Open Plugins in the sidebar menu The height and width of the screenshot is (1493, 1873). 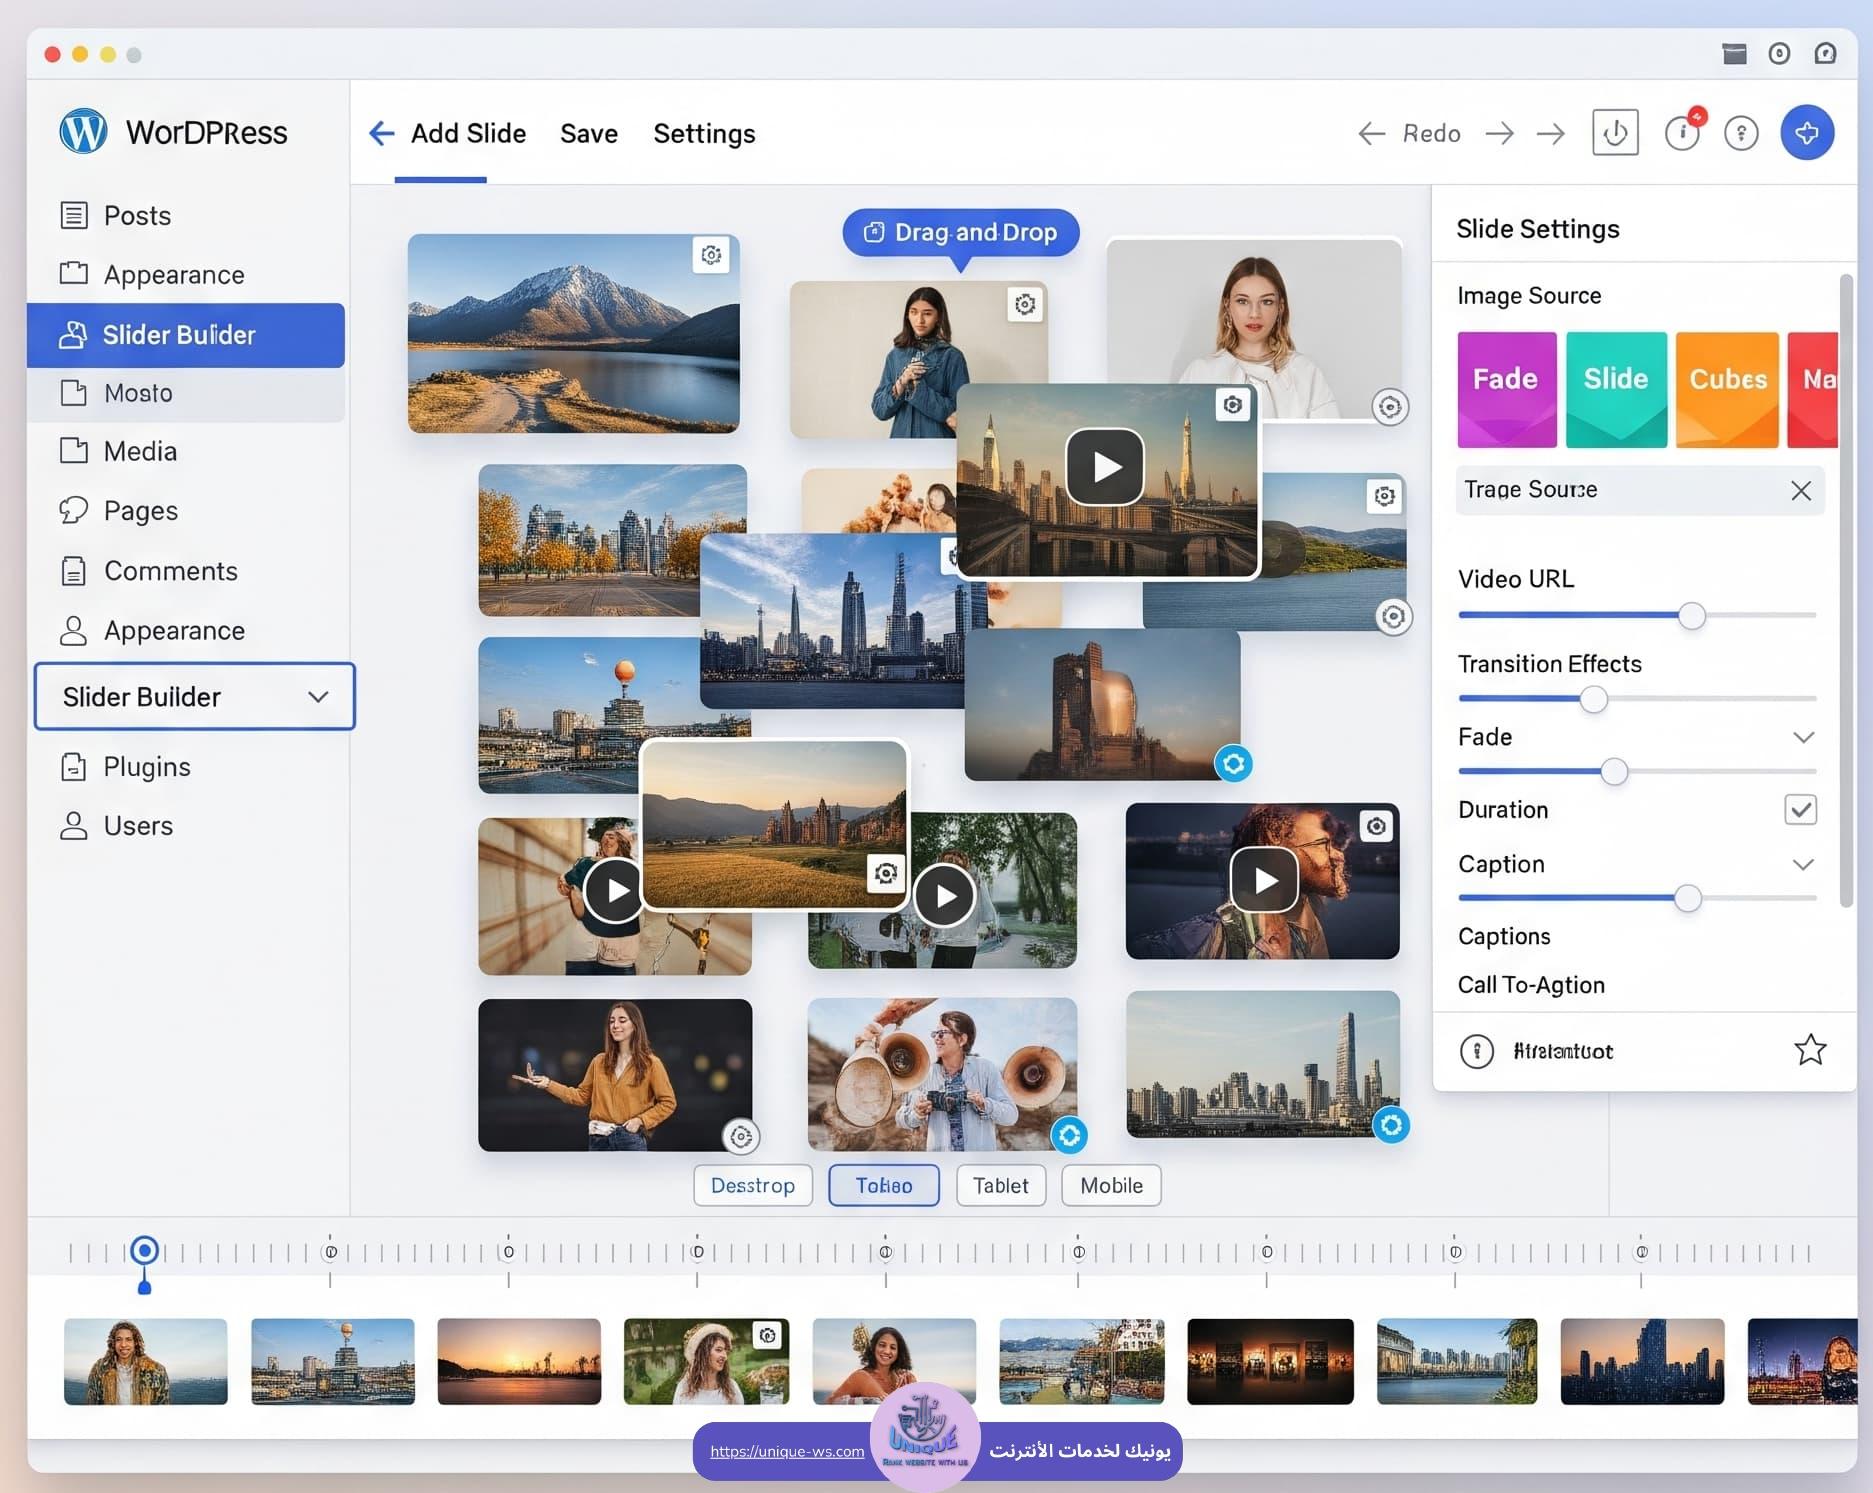[146, 766]
